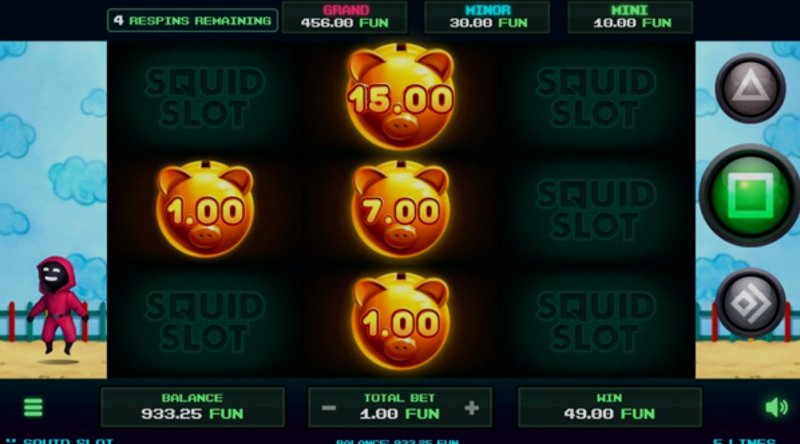This screenshot has width=800, height=444.
Task: Click the Balance 933.25 FUN display
Action: click(193, 407)
